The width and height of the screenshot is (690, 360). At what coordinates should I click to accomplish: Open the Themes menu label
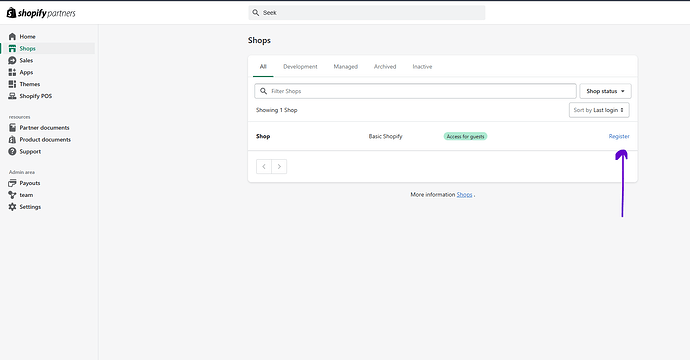click(x=29, y=84)
